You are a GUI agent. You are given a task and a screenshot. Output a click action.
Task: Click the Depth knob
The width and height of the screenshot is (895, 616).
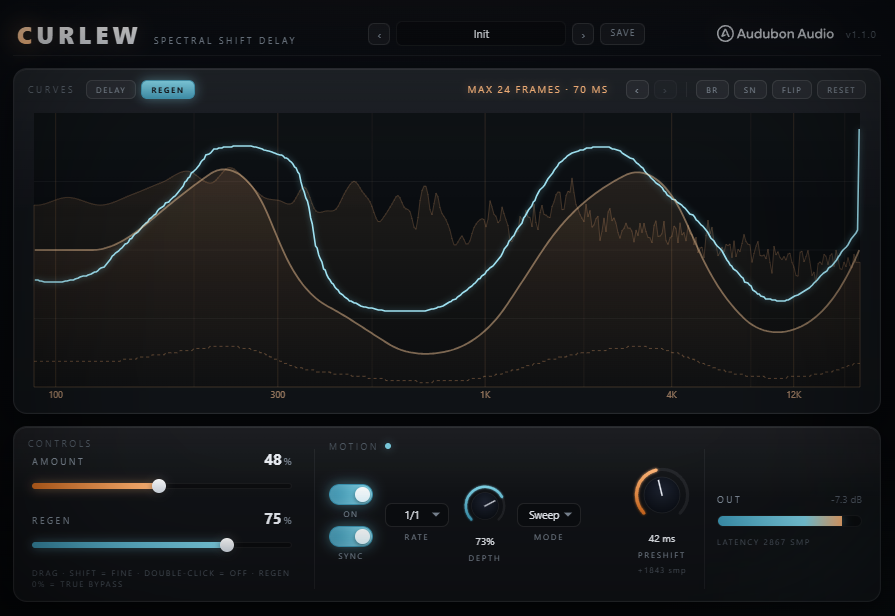tap(484, 505)
